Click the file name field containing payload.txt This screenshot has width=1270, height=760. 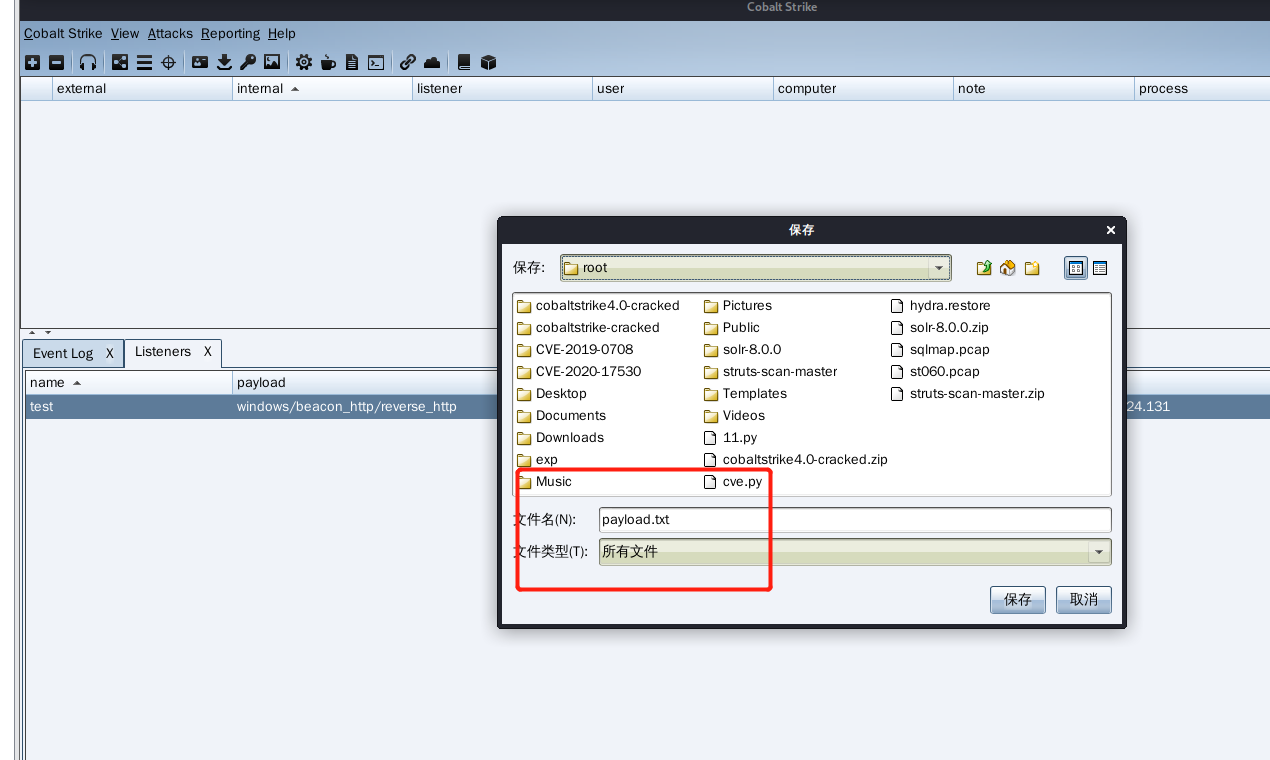pyautogui.click(x=855, y=520)
